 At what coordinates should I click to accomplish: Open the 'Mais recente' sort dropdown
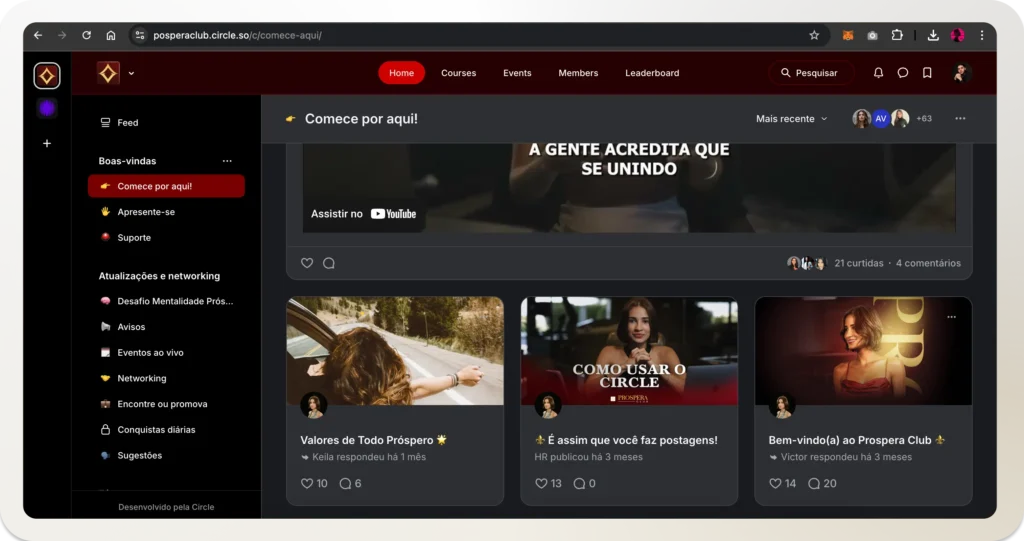click(791, 119)
